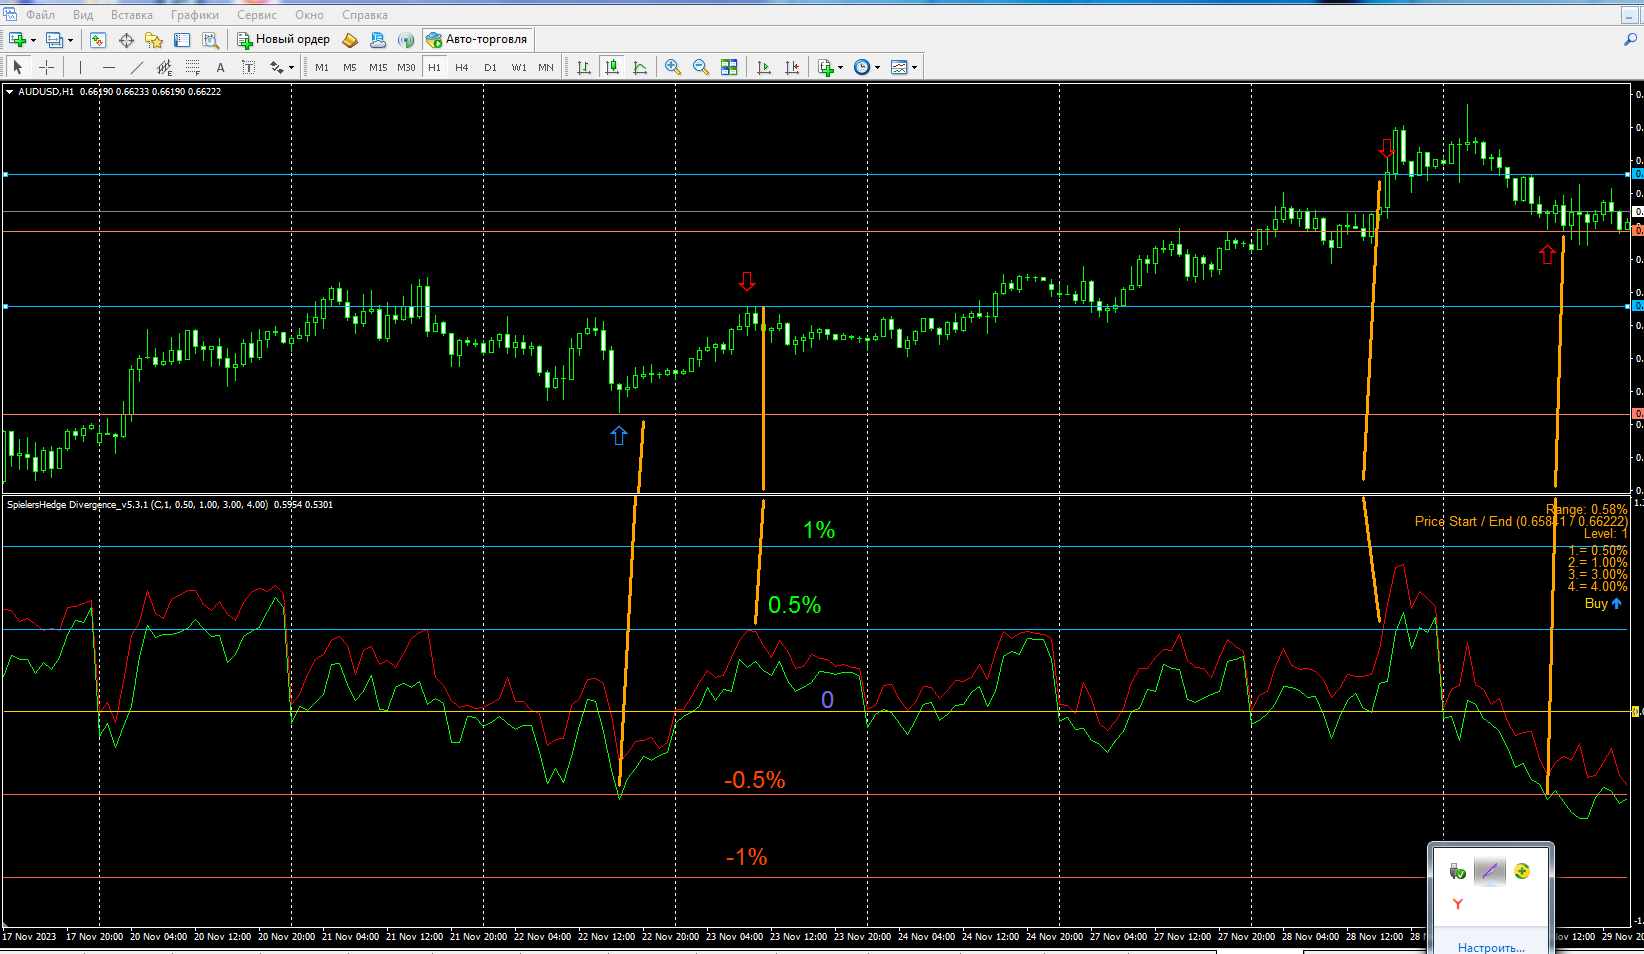Click the tile windows icon

[x=729, y=67]
